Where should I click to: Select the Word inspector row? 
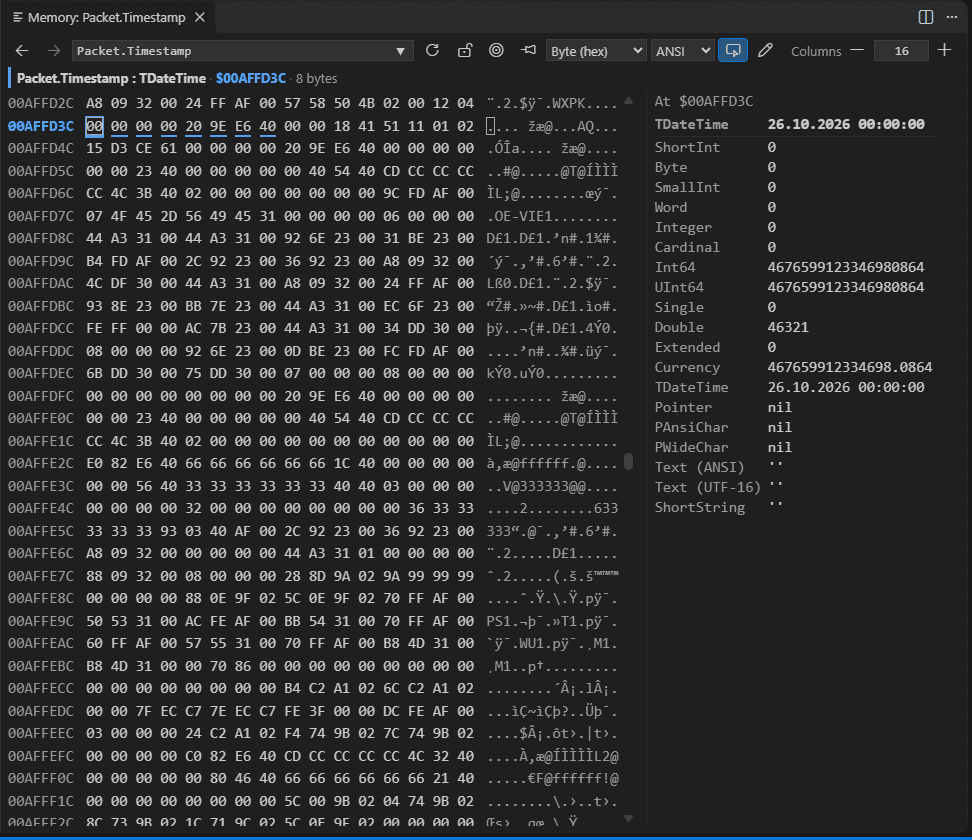click(x=796, y=207)
